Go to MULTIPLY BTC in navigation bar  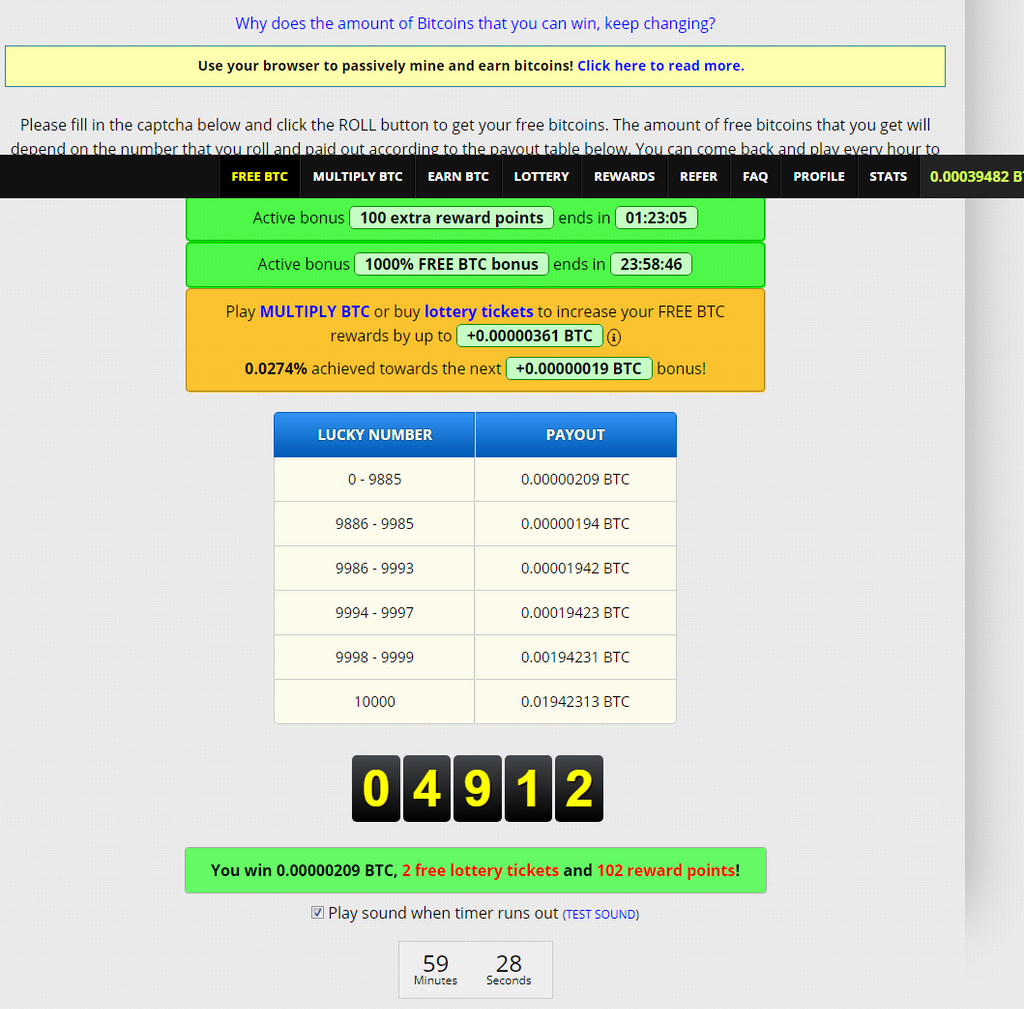(357, 176)
